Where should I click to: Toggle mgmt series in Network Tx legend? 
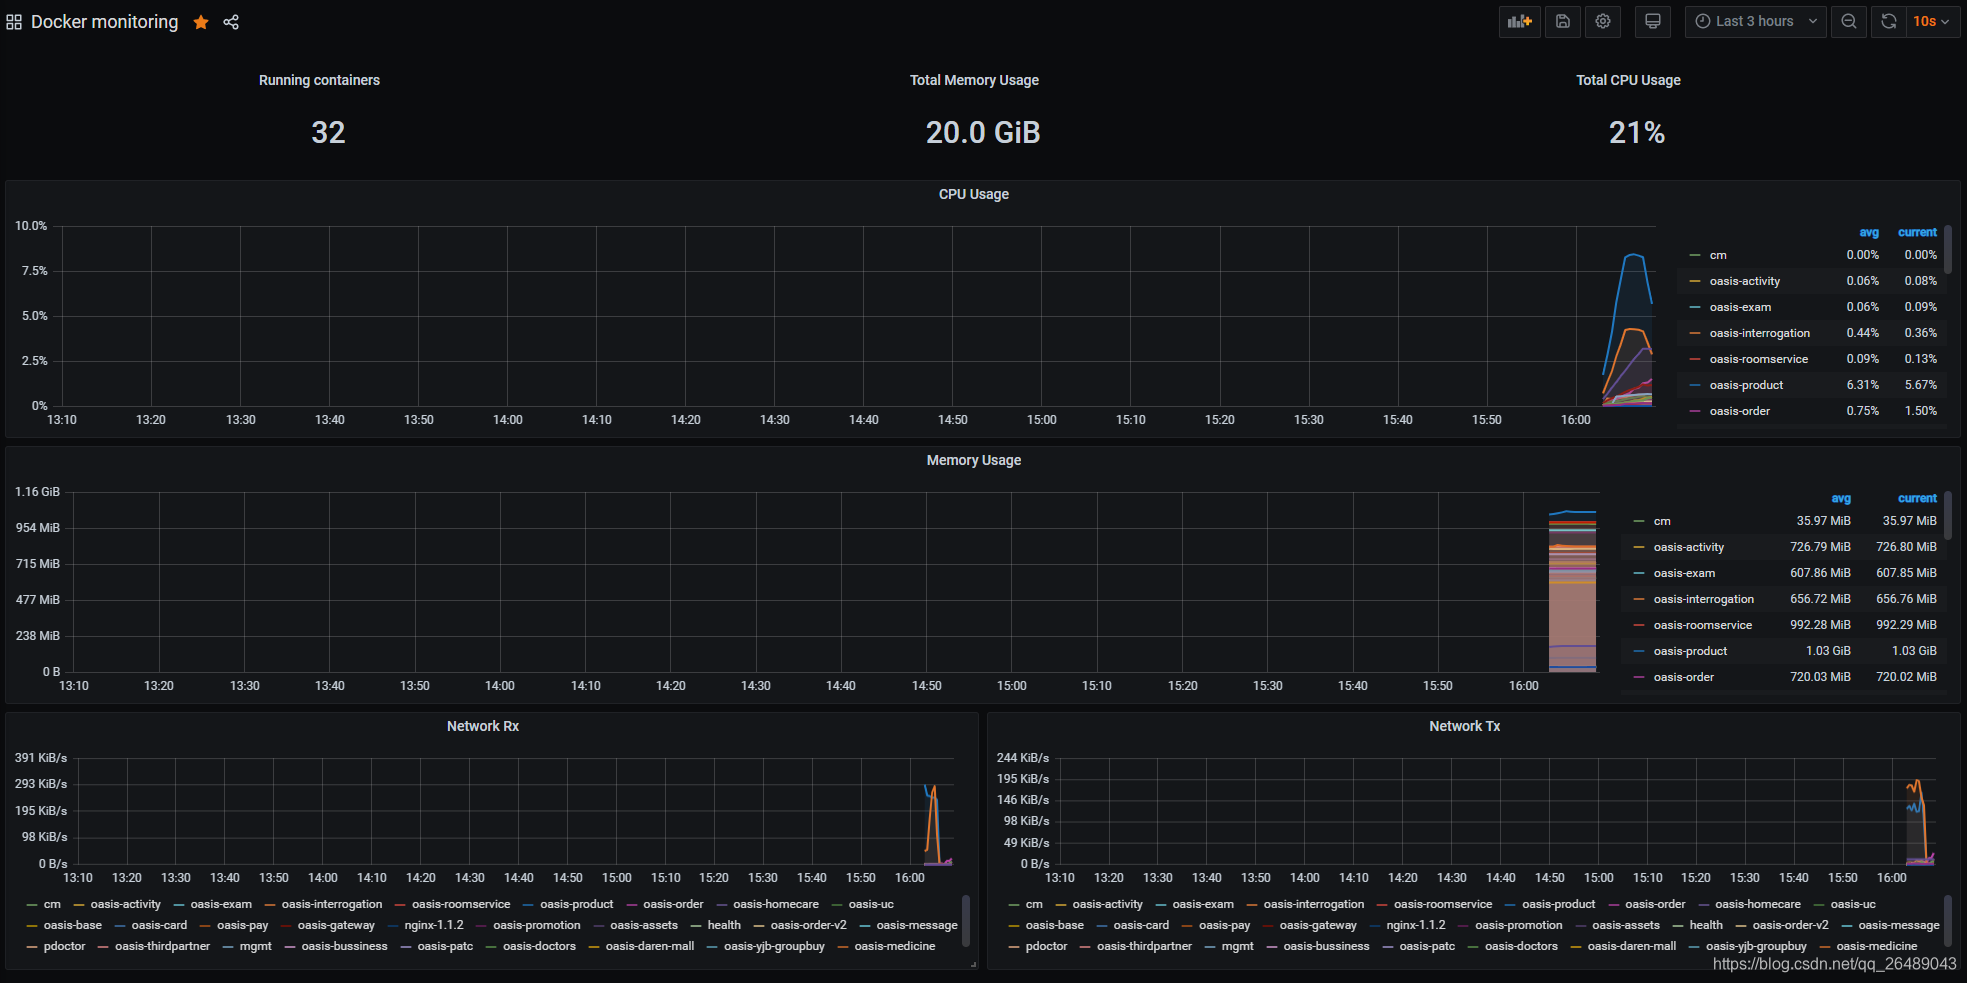click(x=1237, y=946)
